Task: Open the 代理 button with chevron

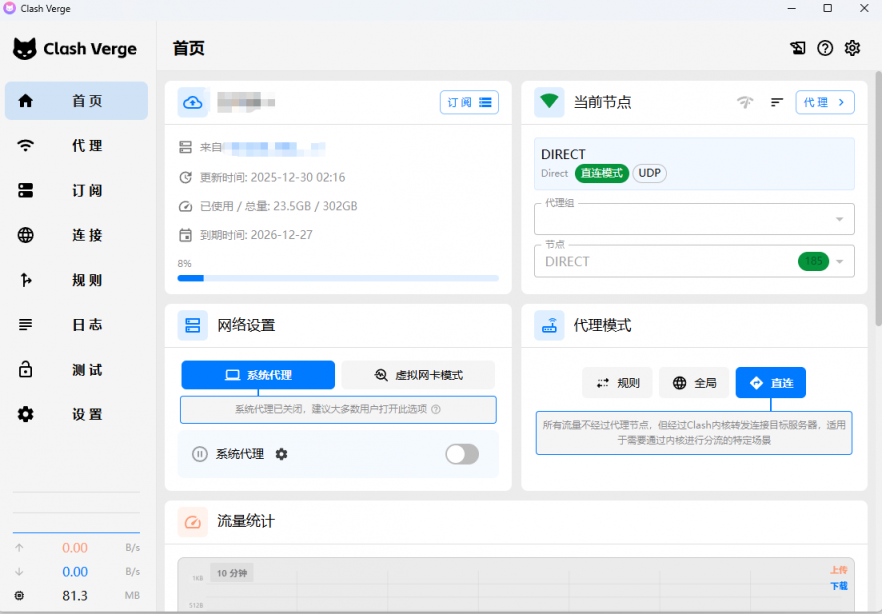Action: click(x=825, y=102)
